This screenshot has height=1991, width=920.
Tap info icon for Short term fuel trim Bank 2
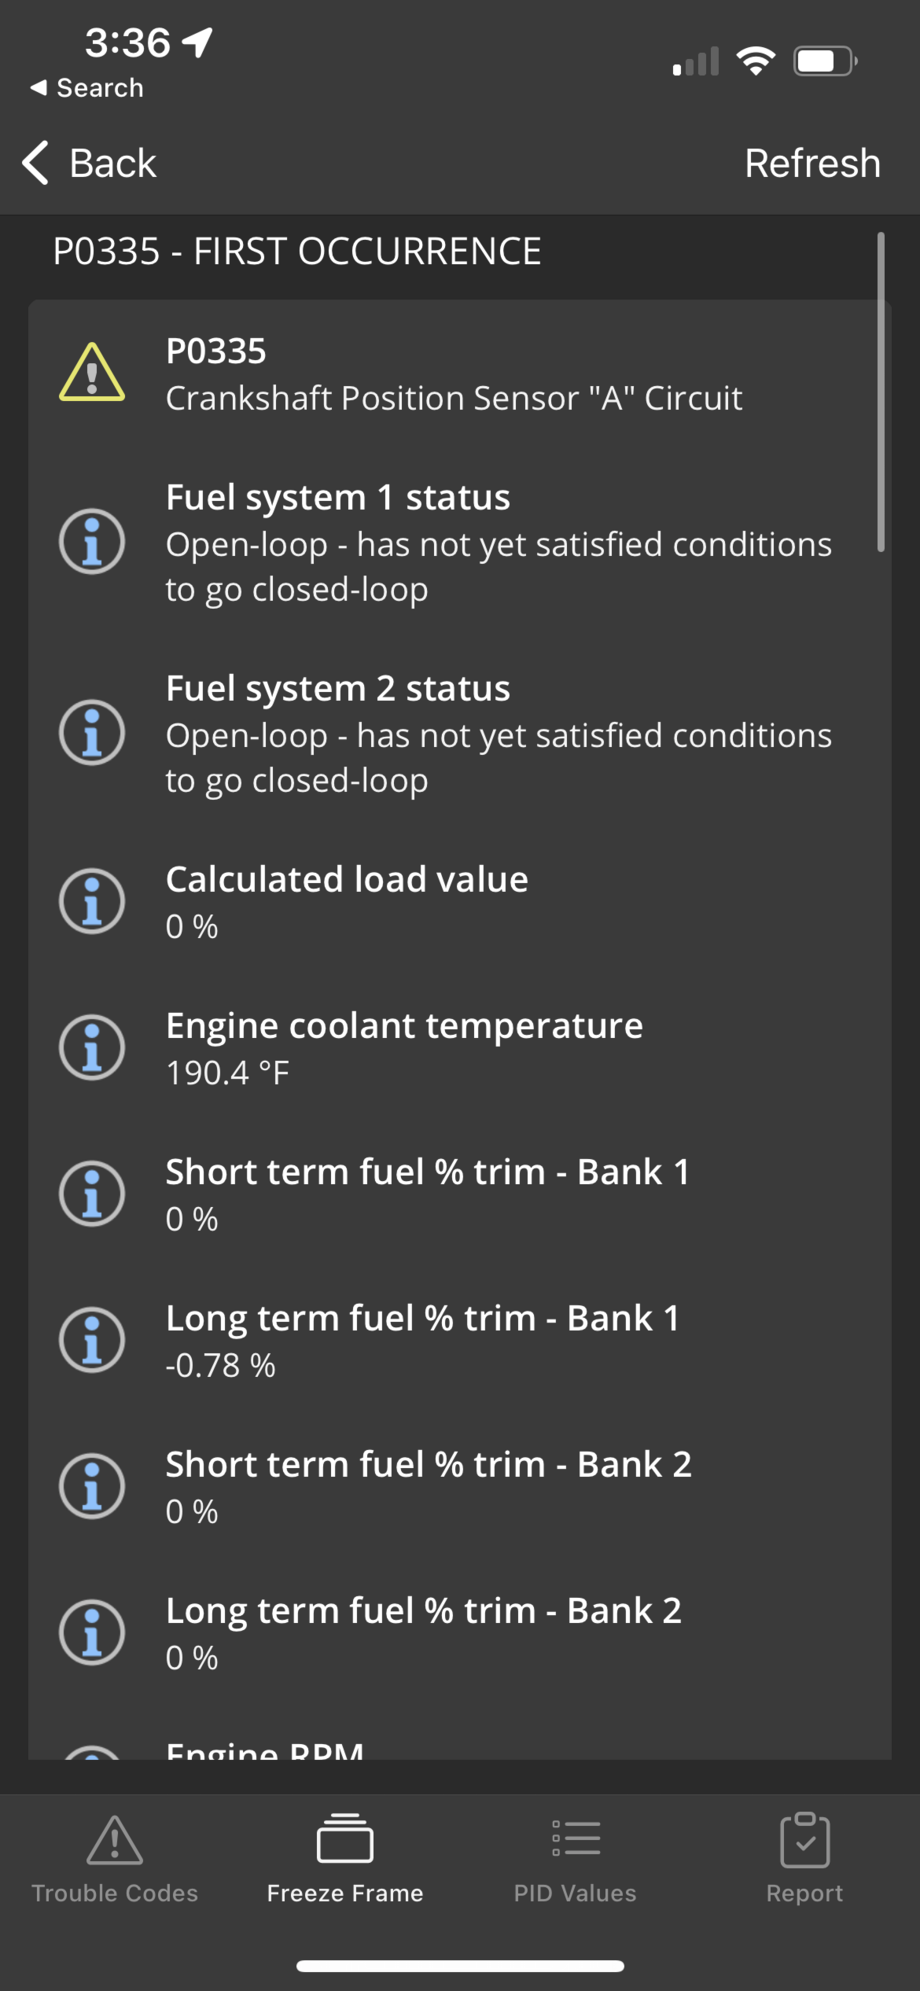click(92, 1486)
